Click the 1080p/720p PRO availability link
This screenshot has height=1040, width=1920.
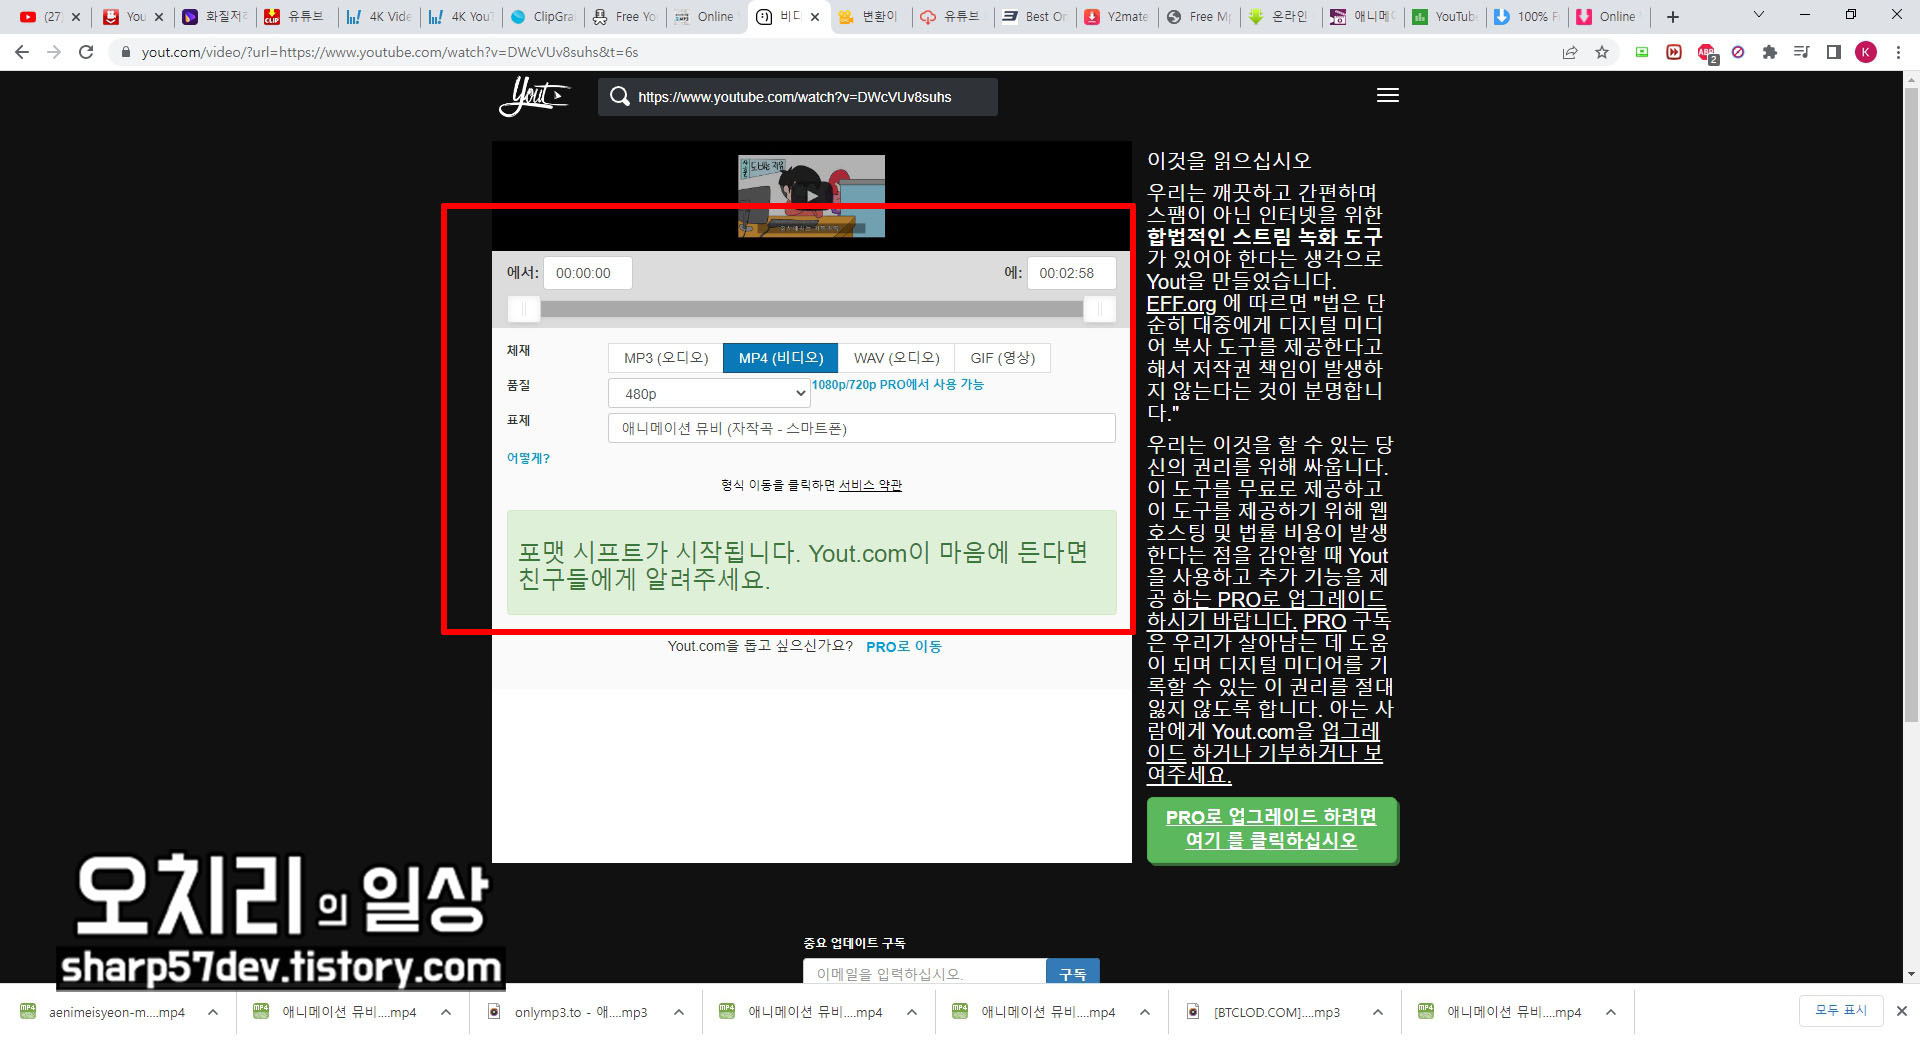898,385
